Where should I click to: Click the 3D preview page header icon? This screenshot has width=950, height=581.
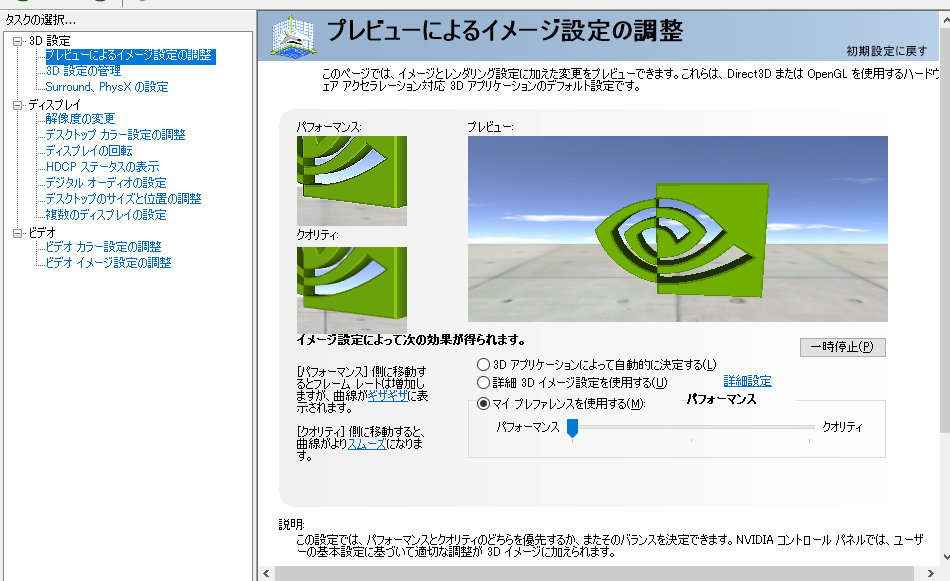click(293, 36)
